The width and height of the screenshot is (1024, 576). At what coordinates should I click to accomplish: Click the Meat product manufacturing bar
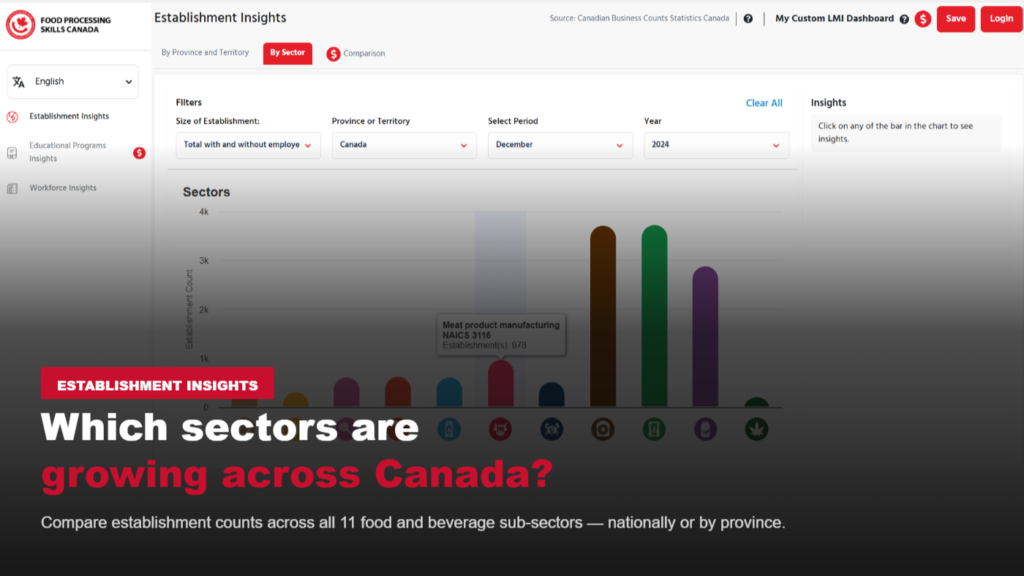coord(501,384)
